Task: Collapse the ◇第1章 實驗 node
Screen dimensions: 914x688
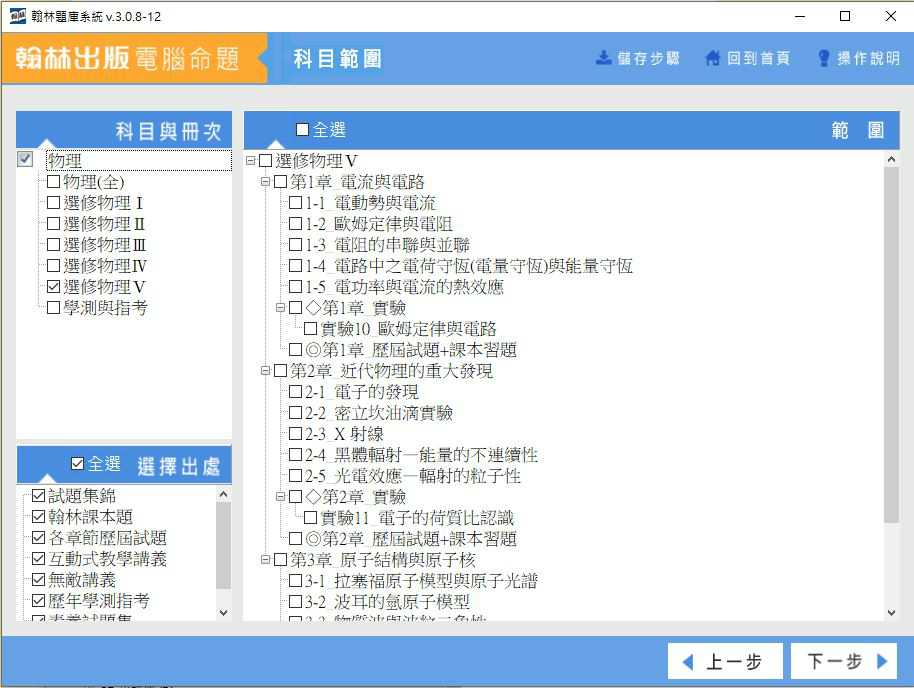Action: coord(280,307)
